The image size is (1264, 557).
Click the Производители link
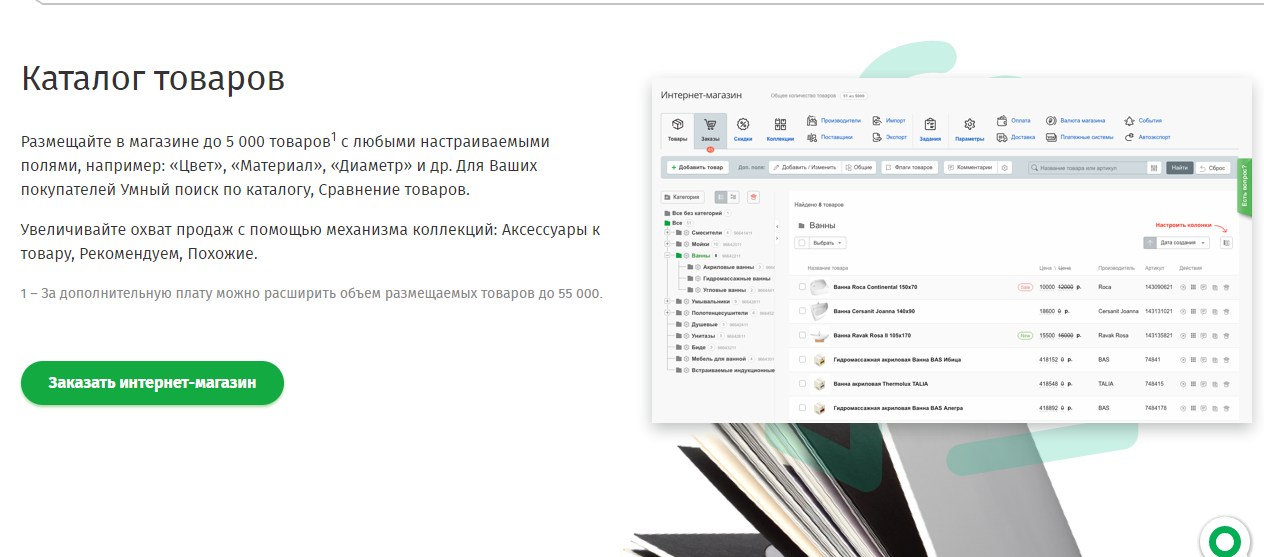point(839,120)
